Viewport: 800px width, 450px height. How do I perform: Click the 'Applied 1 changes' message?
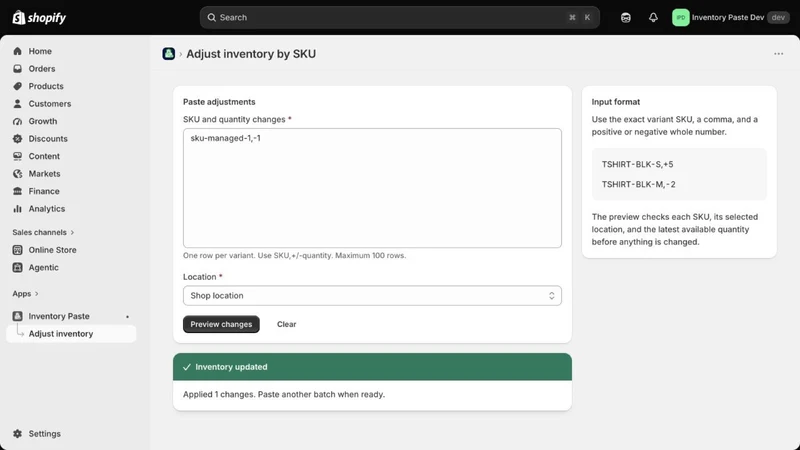pyautogui.click(x=284, y=394)
